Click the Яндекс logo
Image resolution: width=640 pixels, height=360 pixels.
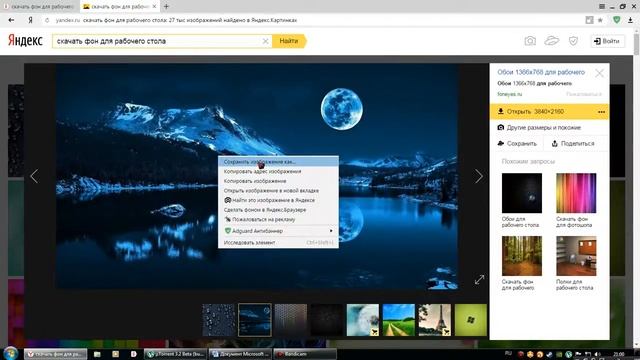25,40
